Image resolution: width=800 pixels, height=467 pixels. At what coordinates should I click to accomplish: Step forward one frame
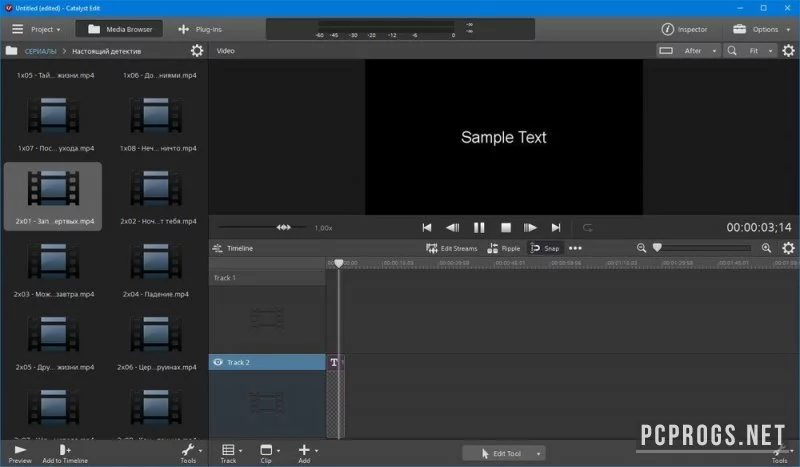pos(530,228)
